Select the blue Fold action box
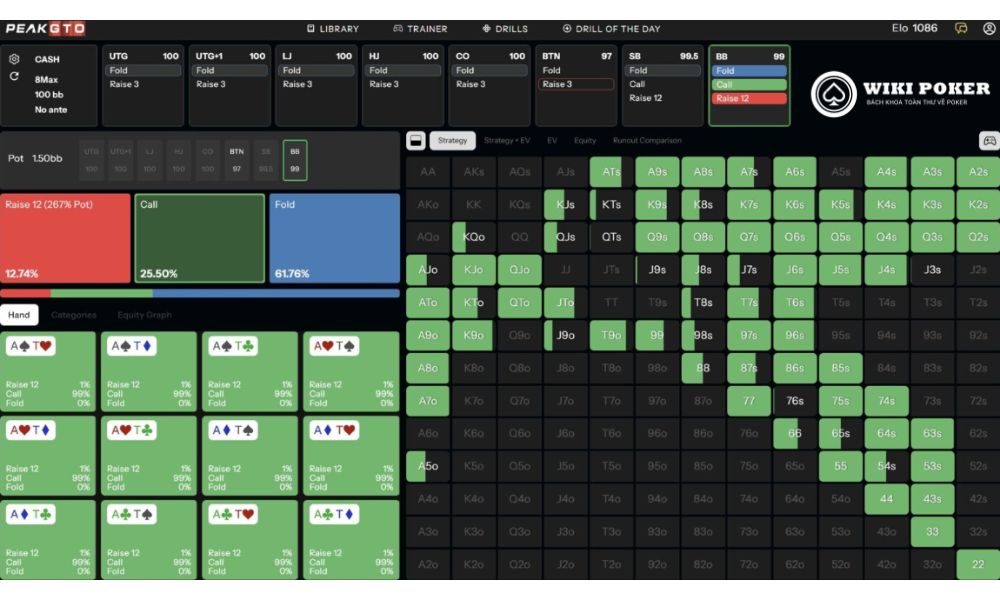Image resolution: width=1000 pixels, height=600 pixels. click(335, 238)
